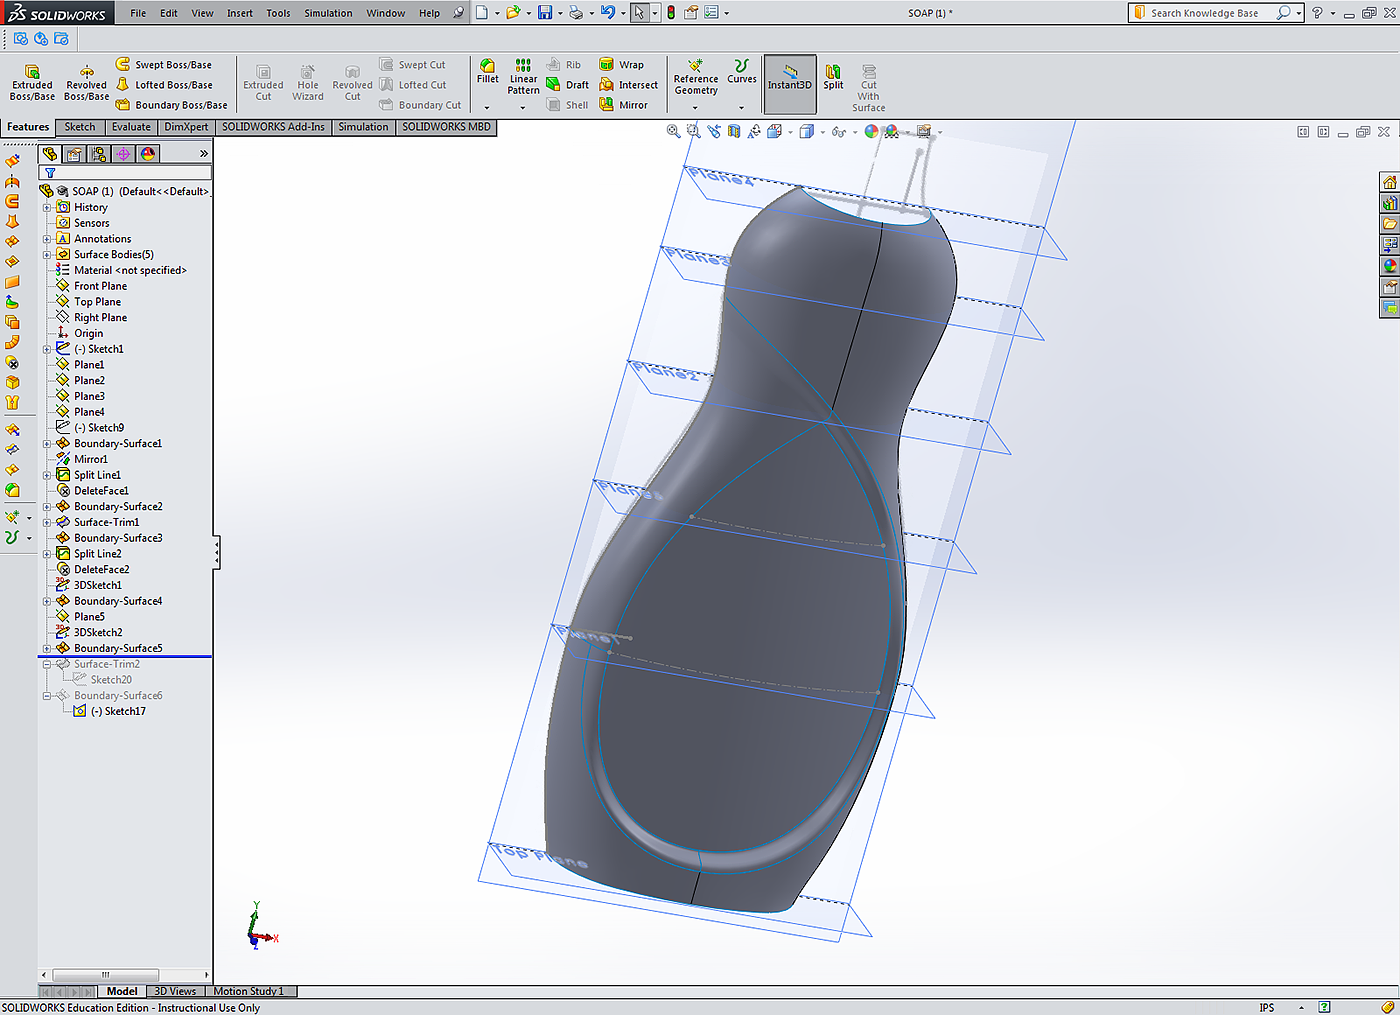Open the Reference Geometry dropdown arrow
Screen dimensions: 1400x1015
695,108
